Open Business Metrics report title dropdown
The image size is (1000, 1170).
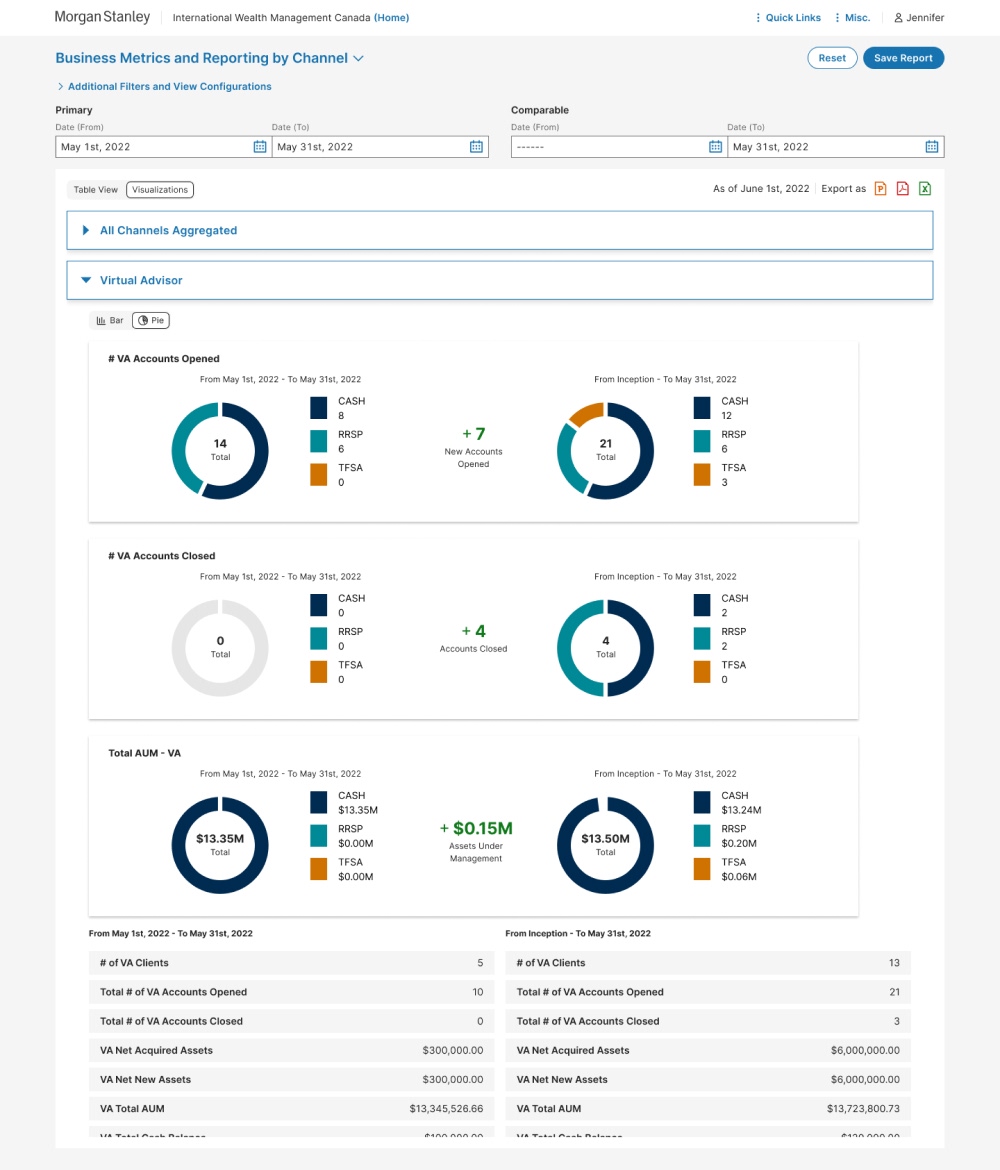[359, 59]
